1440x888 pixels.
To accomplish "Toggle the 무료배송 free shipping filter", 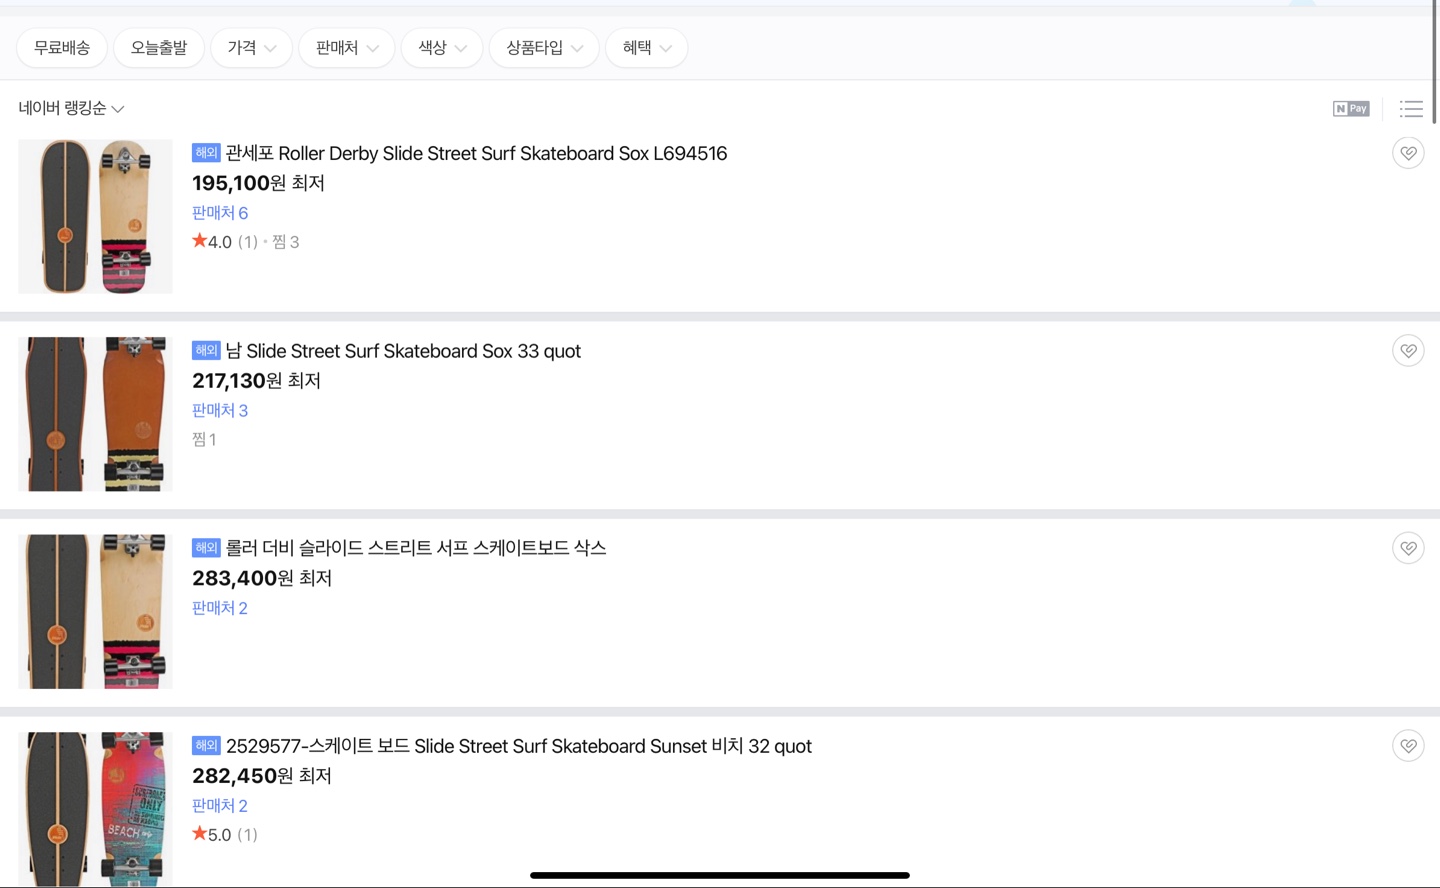I will coord(62,48).
